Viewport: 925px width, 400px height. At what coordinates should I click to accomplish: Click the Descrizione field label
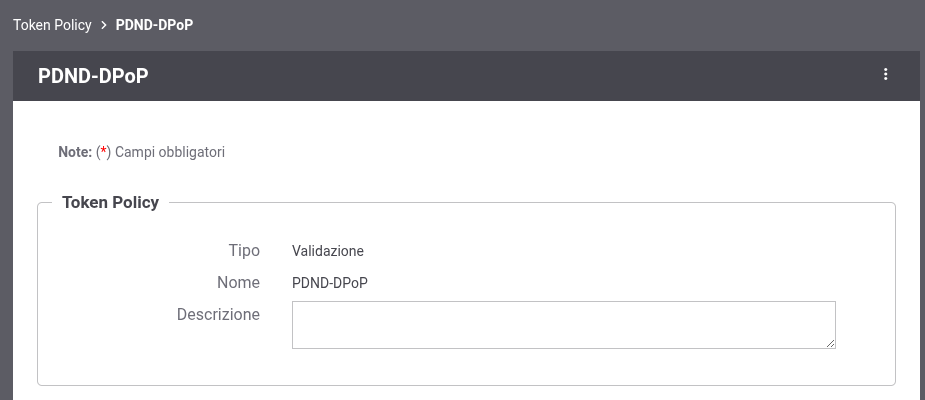pyautogui.click(x=218, y=314)
